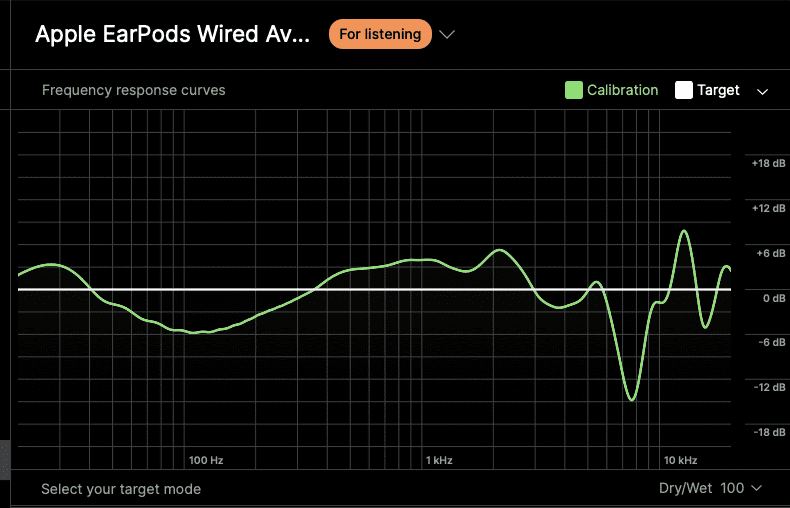Click the For listening orange badge

380,34
